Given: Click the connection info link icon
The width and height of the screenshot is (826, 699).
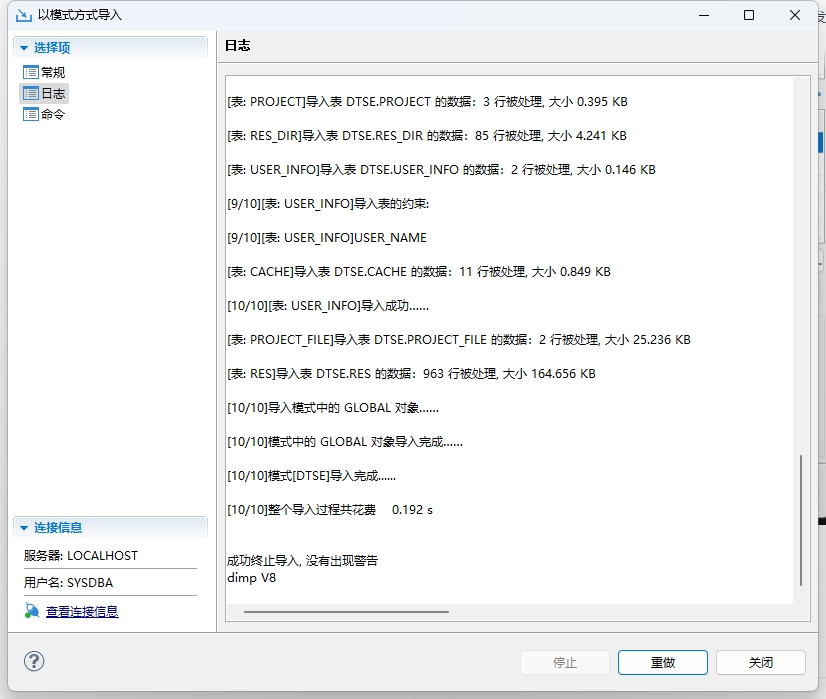Looking at the screenshot, I should 32,611.
